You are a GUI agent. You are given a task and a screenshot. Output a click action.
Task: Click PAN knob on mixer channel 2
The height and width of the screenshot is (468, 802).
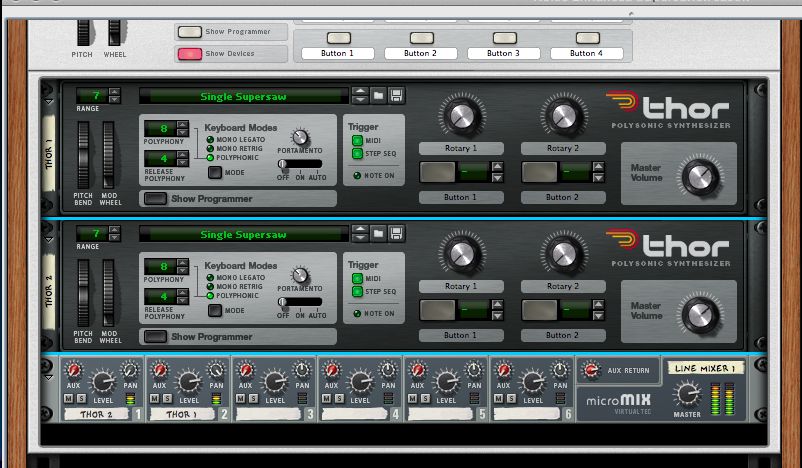pyautogui.click(x=216, y=370)
